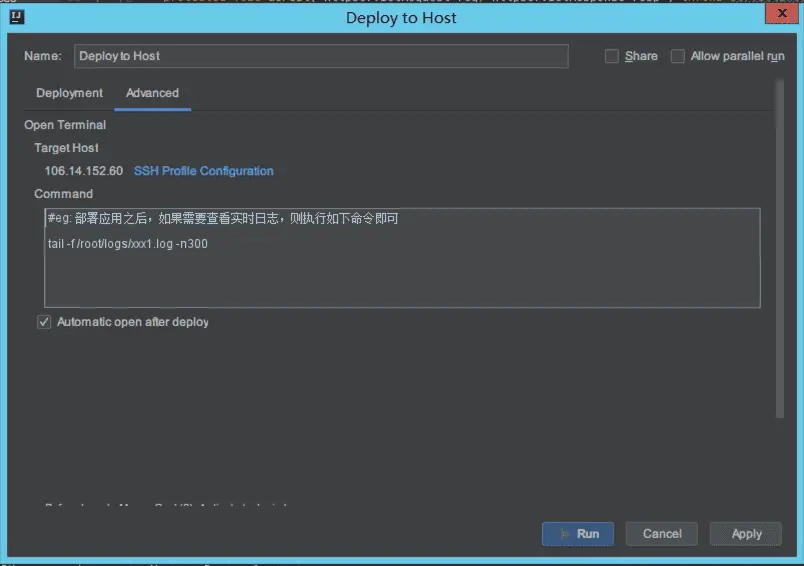Click the target host IP 106.14.152.60

(x=84, y=171)
